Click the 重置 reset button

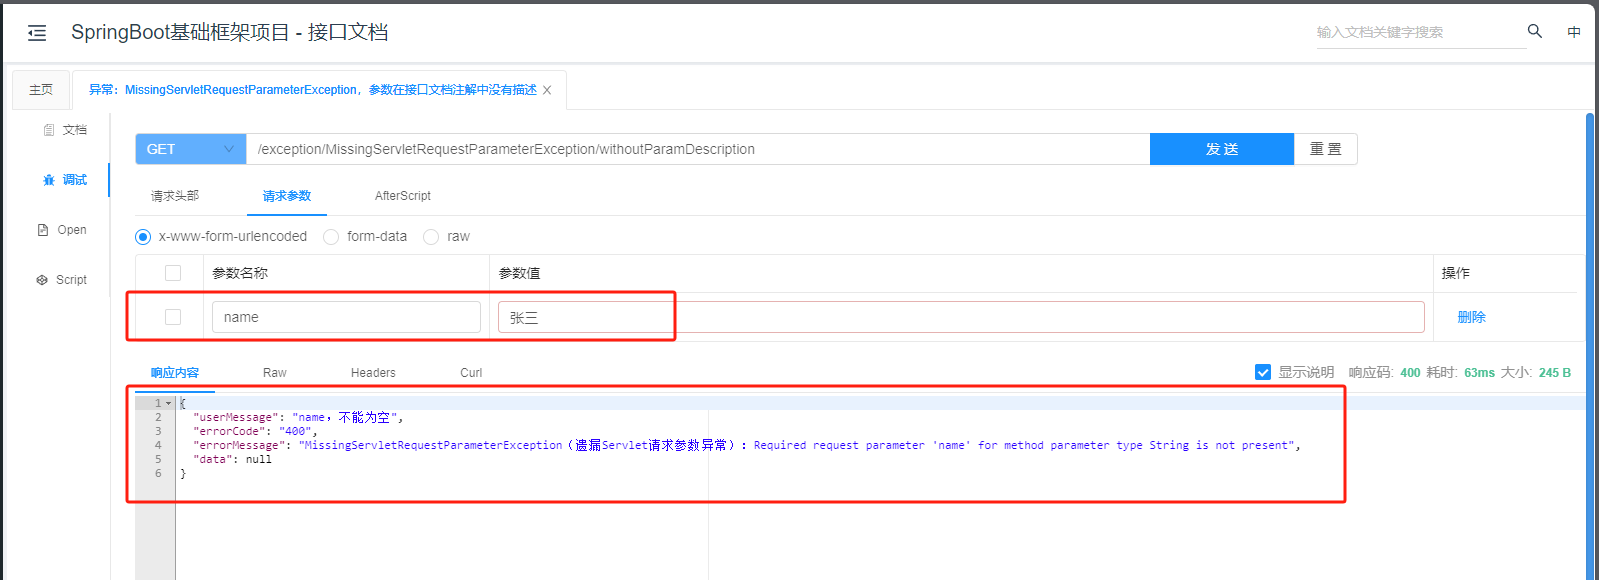tap(1326, 149)
